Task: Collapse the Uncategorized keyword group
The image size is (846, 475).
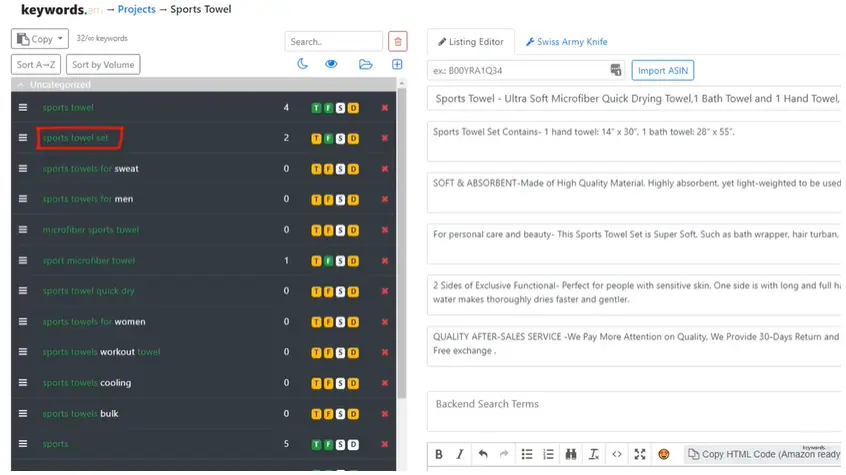Action: click(22, 85)
